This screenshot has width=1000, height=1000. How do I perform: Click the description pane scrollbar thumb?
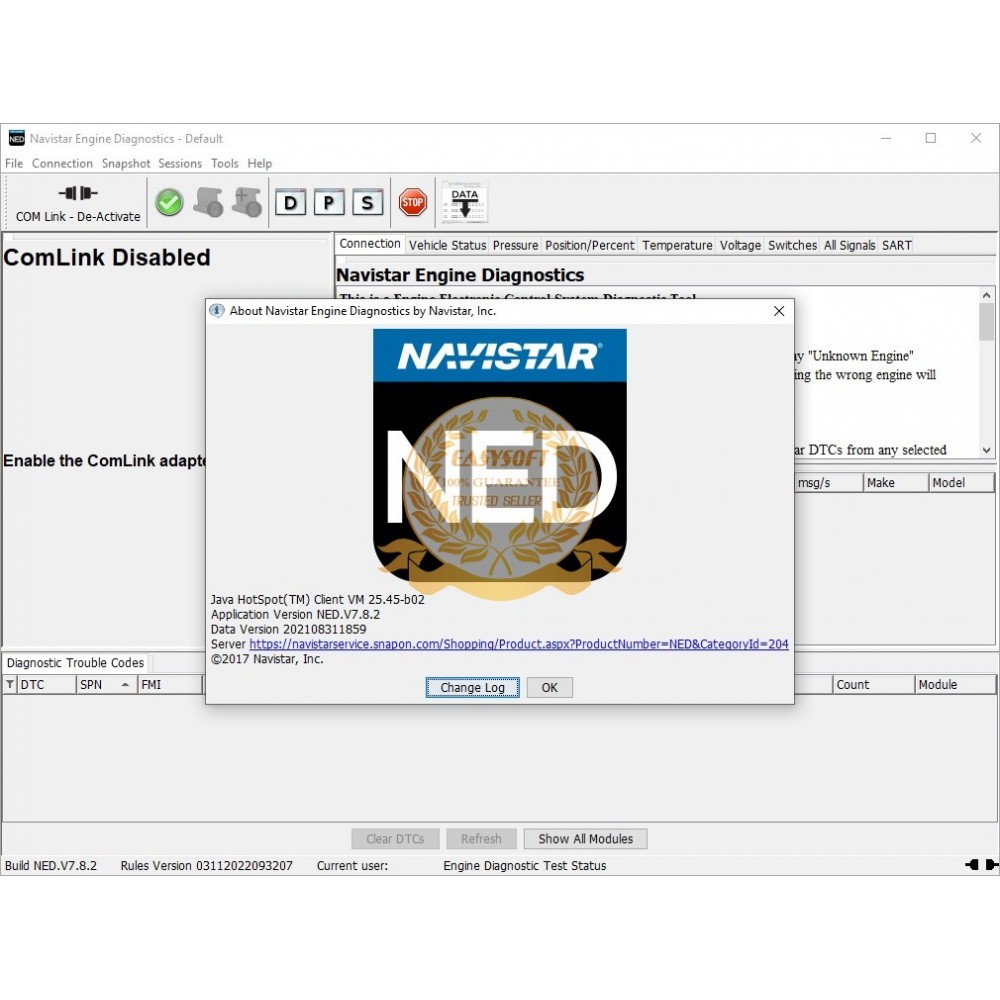(987, 322)
